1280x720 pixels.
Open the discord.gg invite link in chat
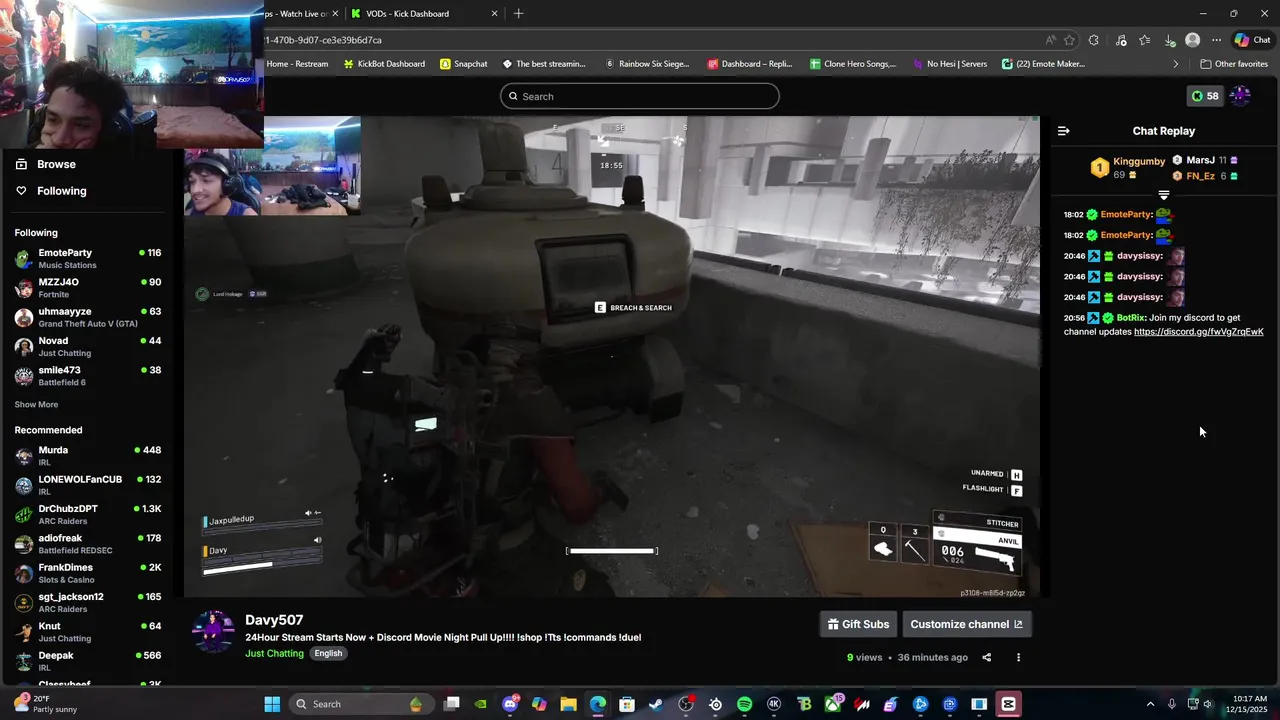(x=1198, y=332)
